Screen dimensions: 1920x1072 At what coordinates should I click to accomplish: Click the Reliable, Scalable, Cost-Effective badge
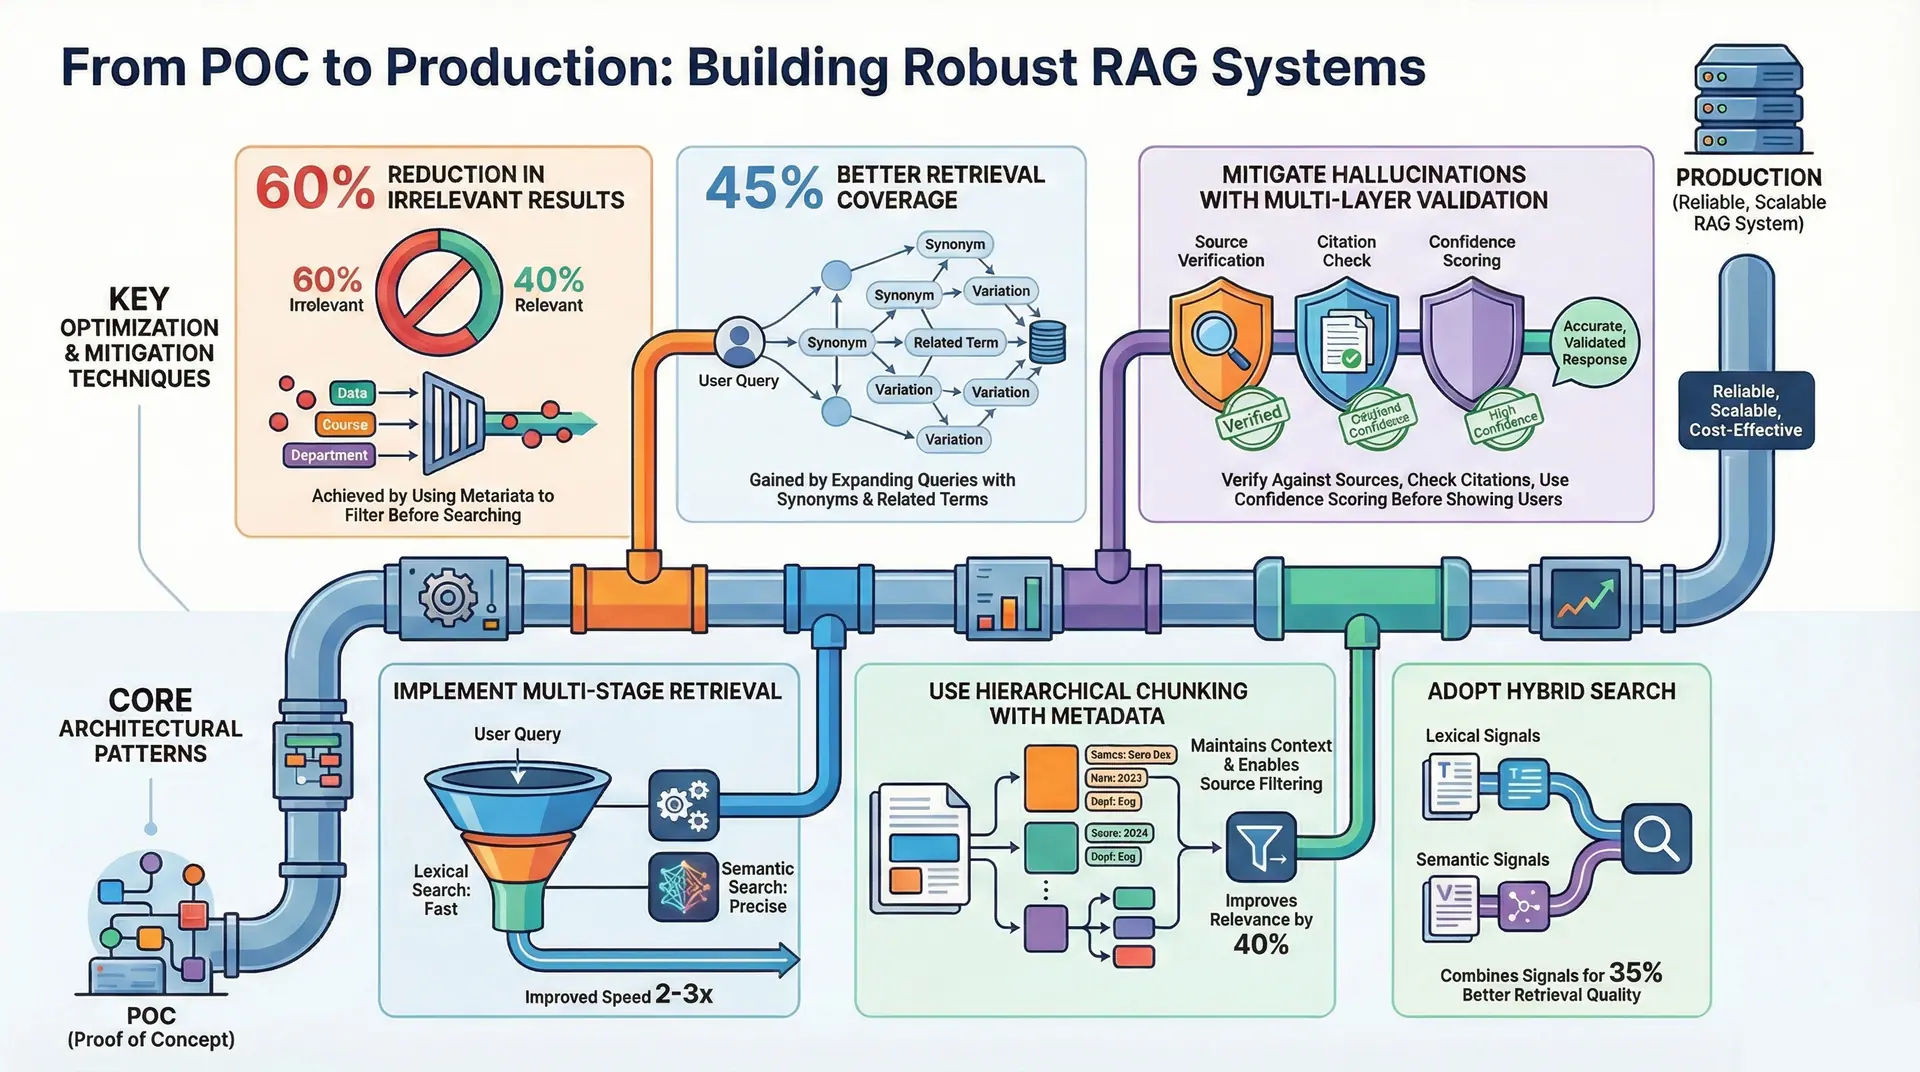[x=1746, y=411]
